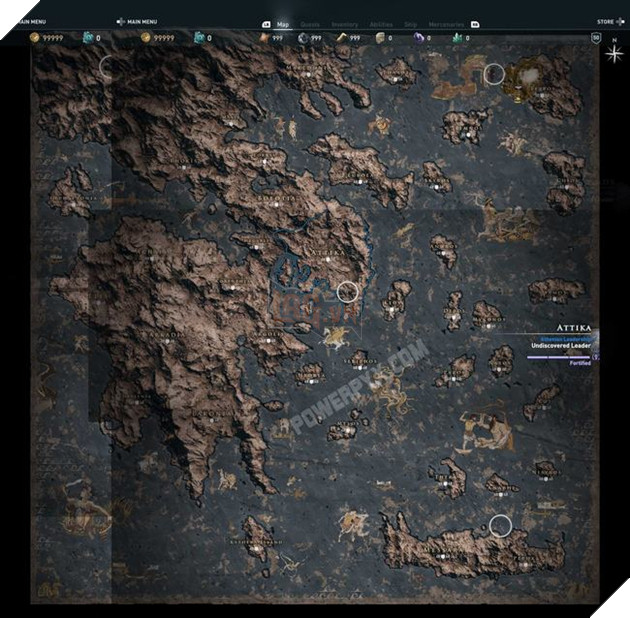Viewport: 630px width, 618px height.
Task: Open the Inventory tab
Action: (344, 25)
